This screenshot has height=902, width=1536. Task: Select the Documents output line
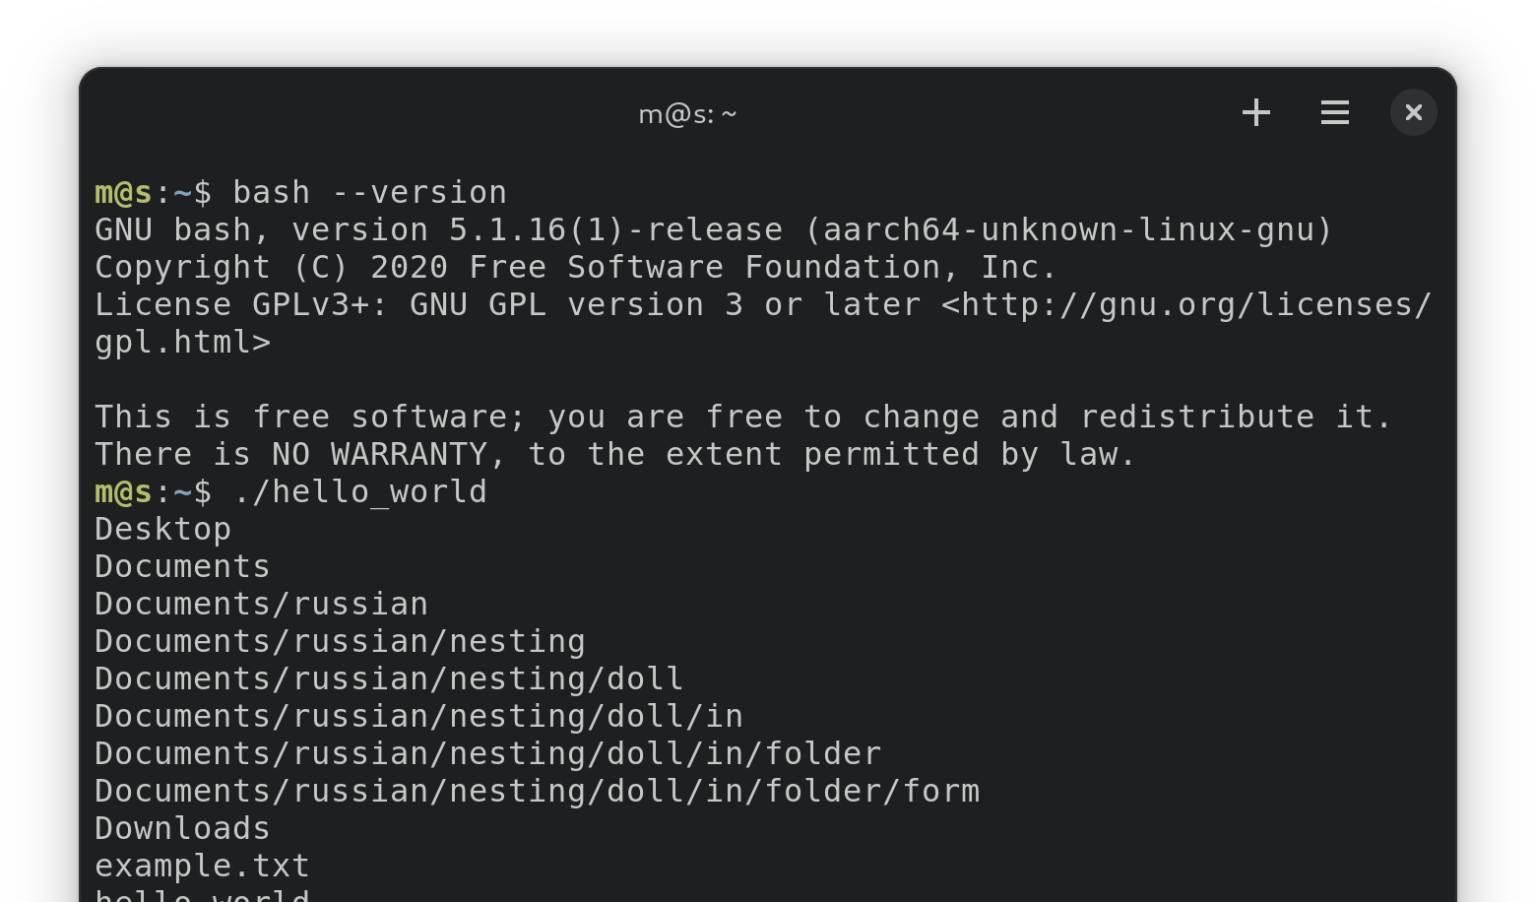(x=182, y=567)
